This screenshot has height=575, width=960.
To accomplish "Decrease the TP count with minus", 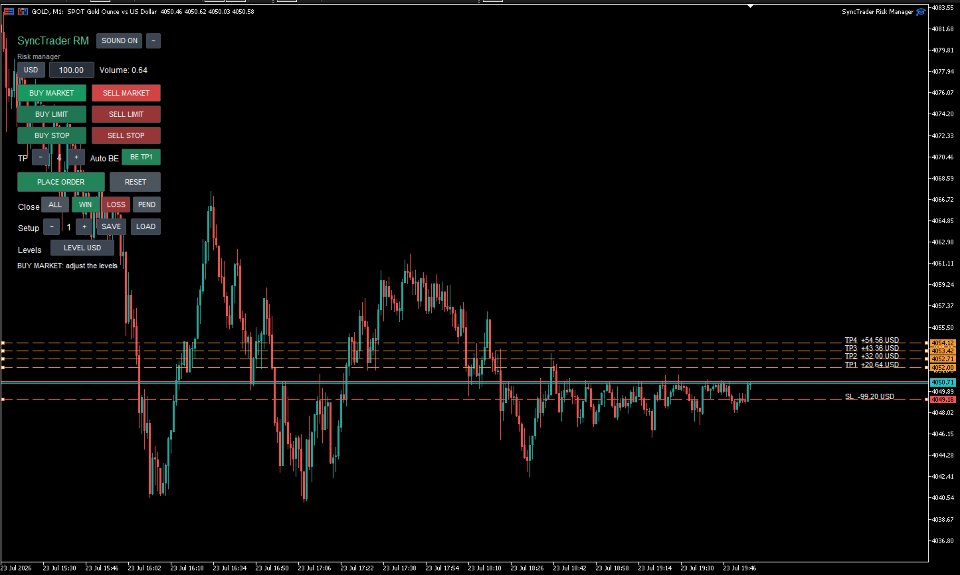I will coord(40,157).
